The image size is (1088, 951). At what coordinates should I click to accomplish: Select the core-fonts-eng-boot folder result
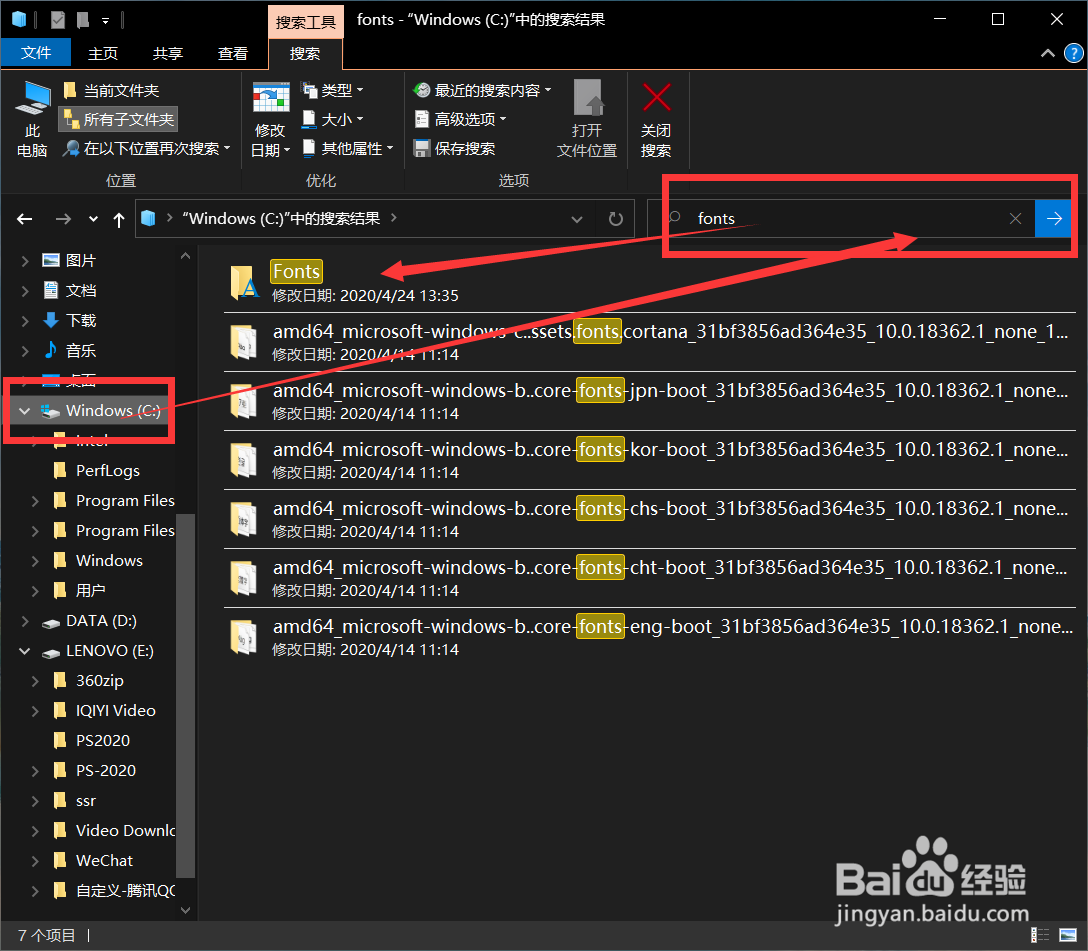click(649, 637)
